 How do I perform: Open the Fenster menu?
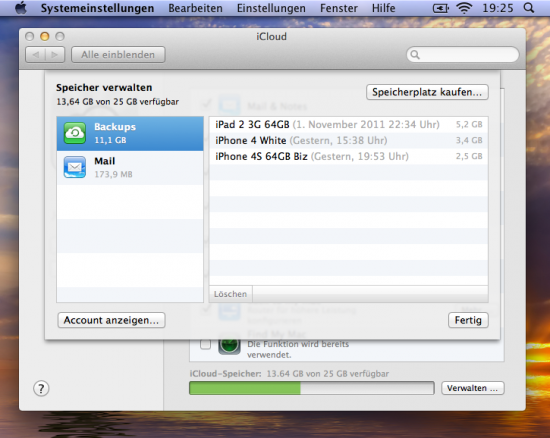pyautogui.click(x=339, y=8)
